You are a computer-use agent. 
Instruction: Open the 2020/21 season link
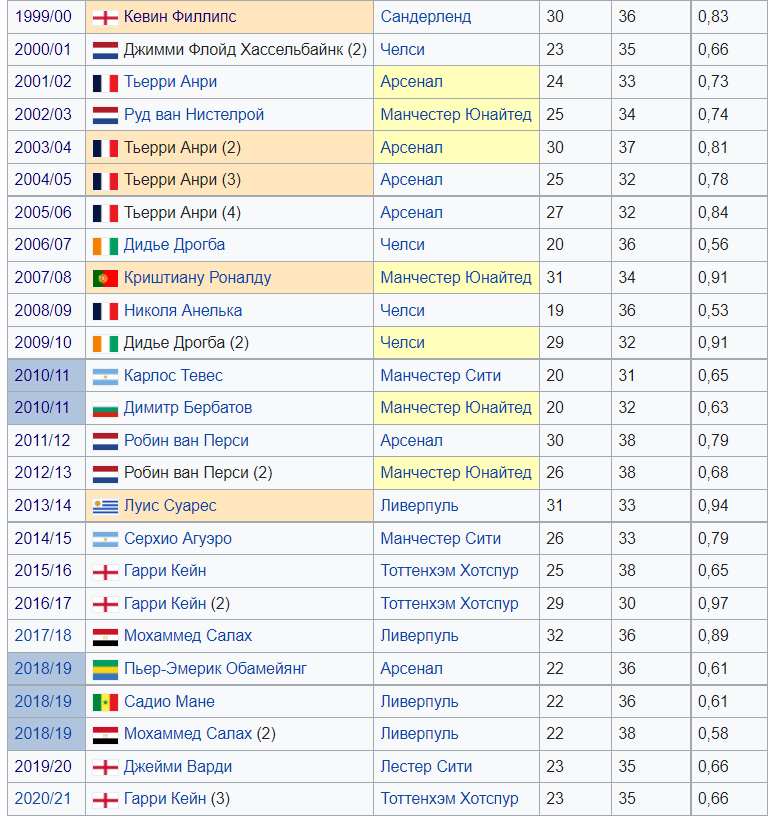(x=43, y=799)
